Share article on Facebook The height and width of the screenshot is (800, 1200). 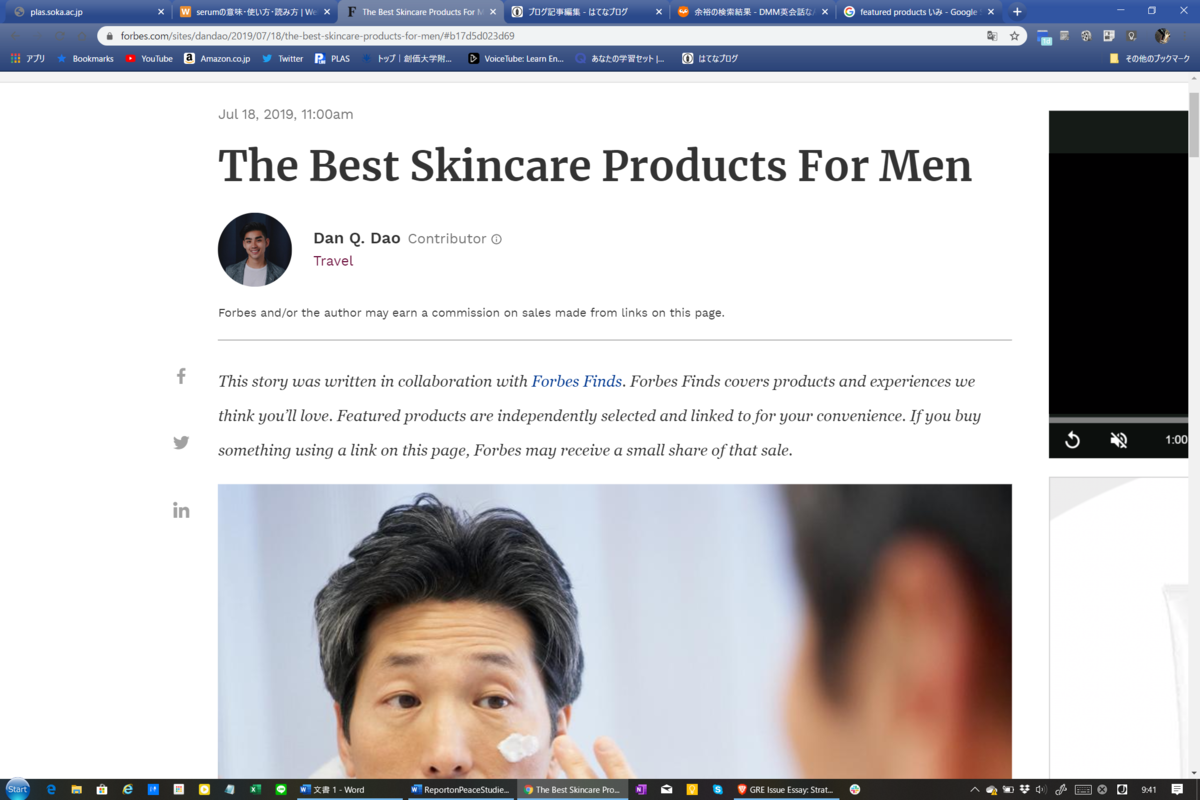tap(181, 376)
